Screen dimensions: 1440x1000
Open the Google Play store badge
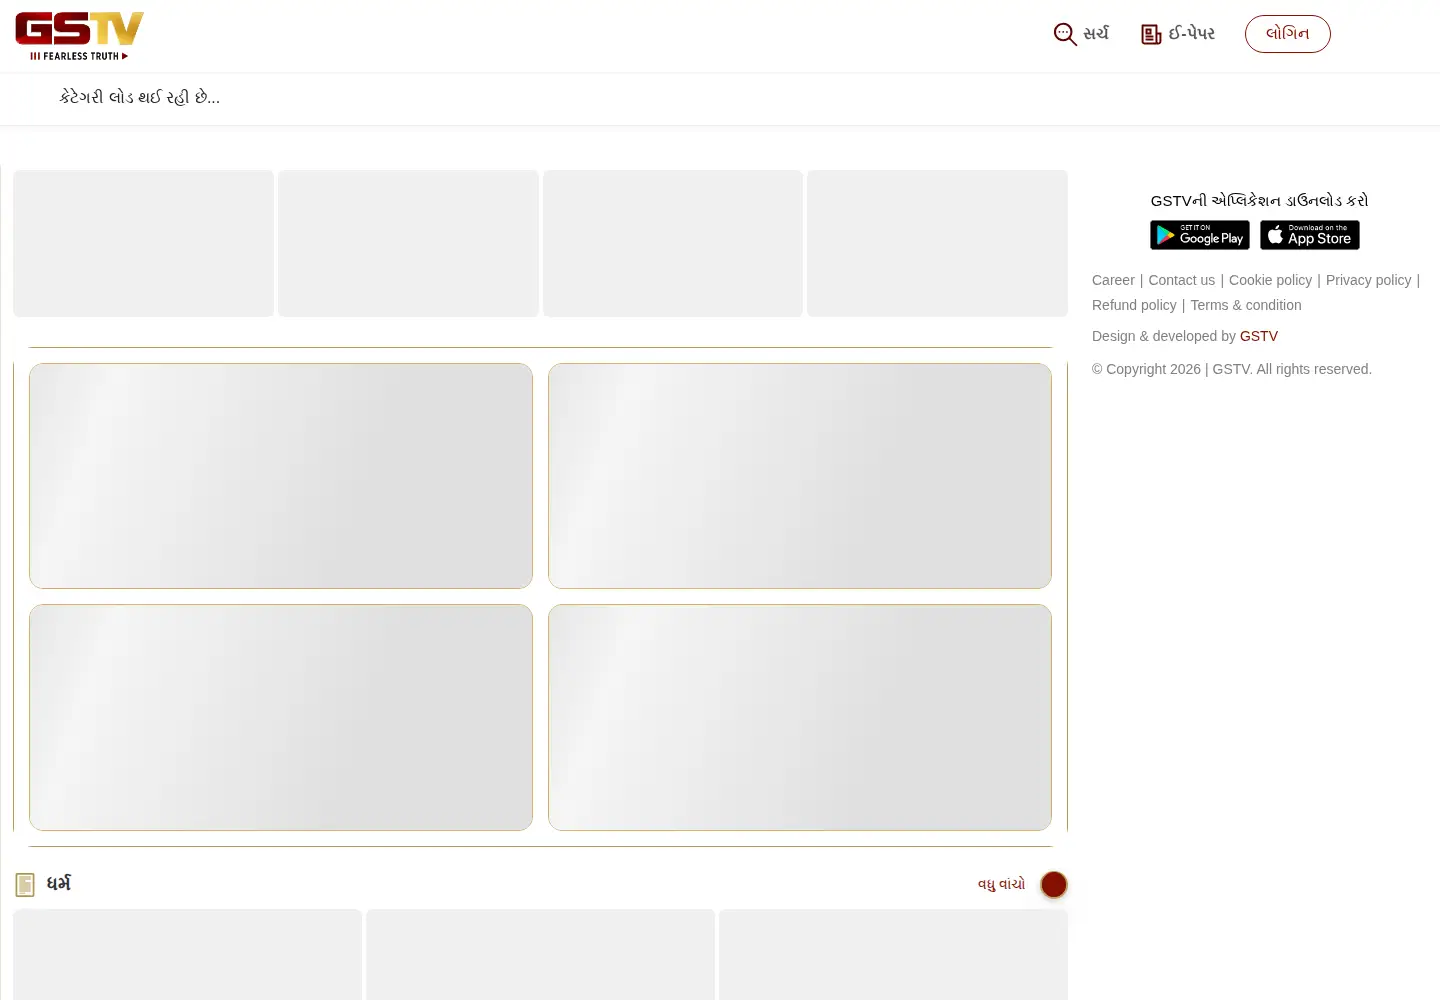[1200, 235]
